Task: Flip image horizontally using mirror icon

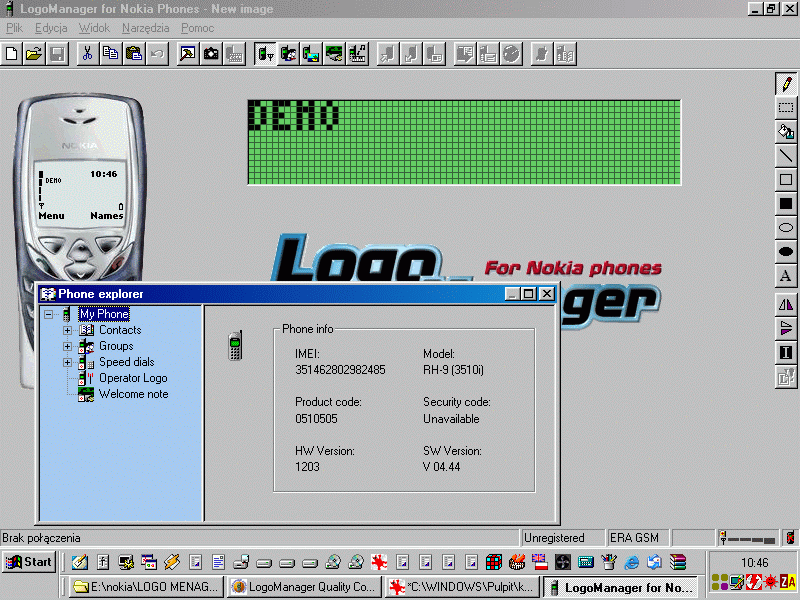Action: click(786, 305)
